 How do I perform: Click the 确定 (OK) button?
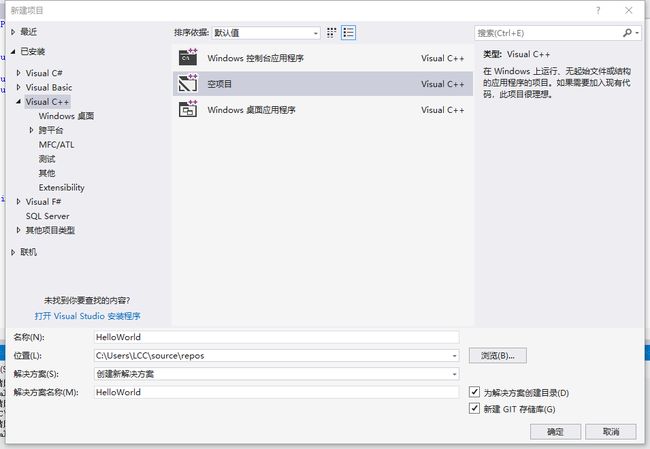[555, 432]
